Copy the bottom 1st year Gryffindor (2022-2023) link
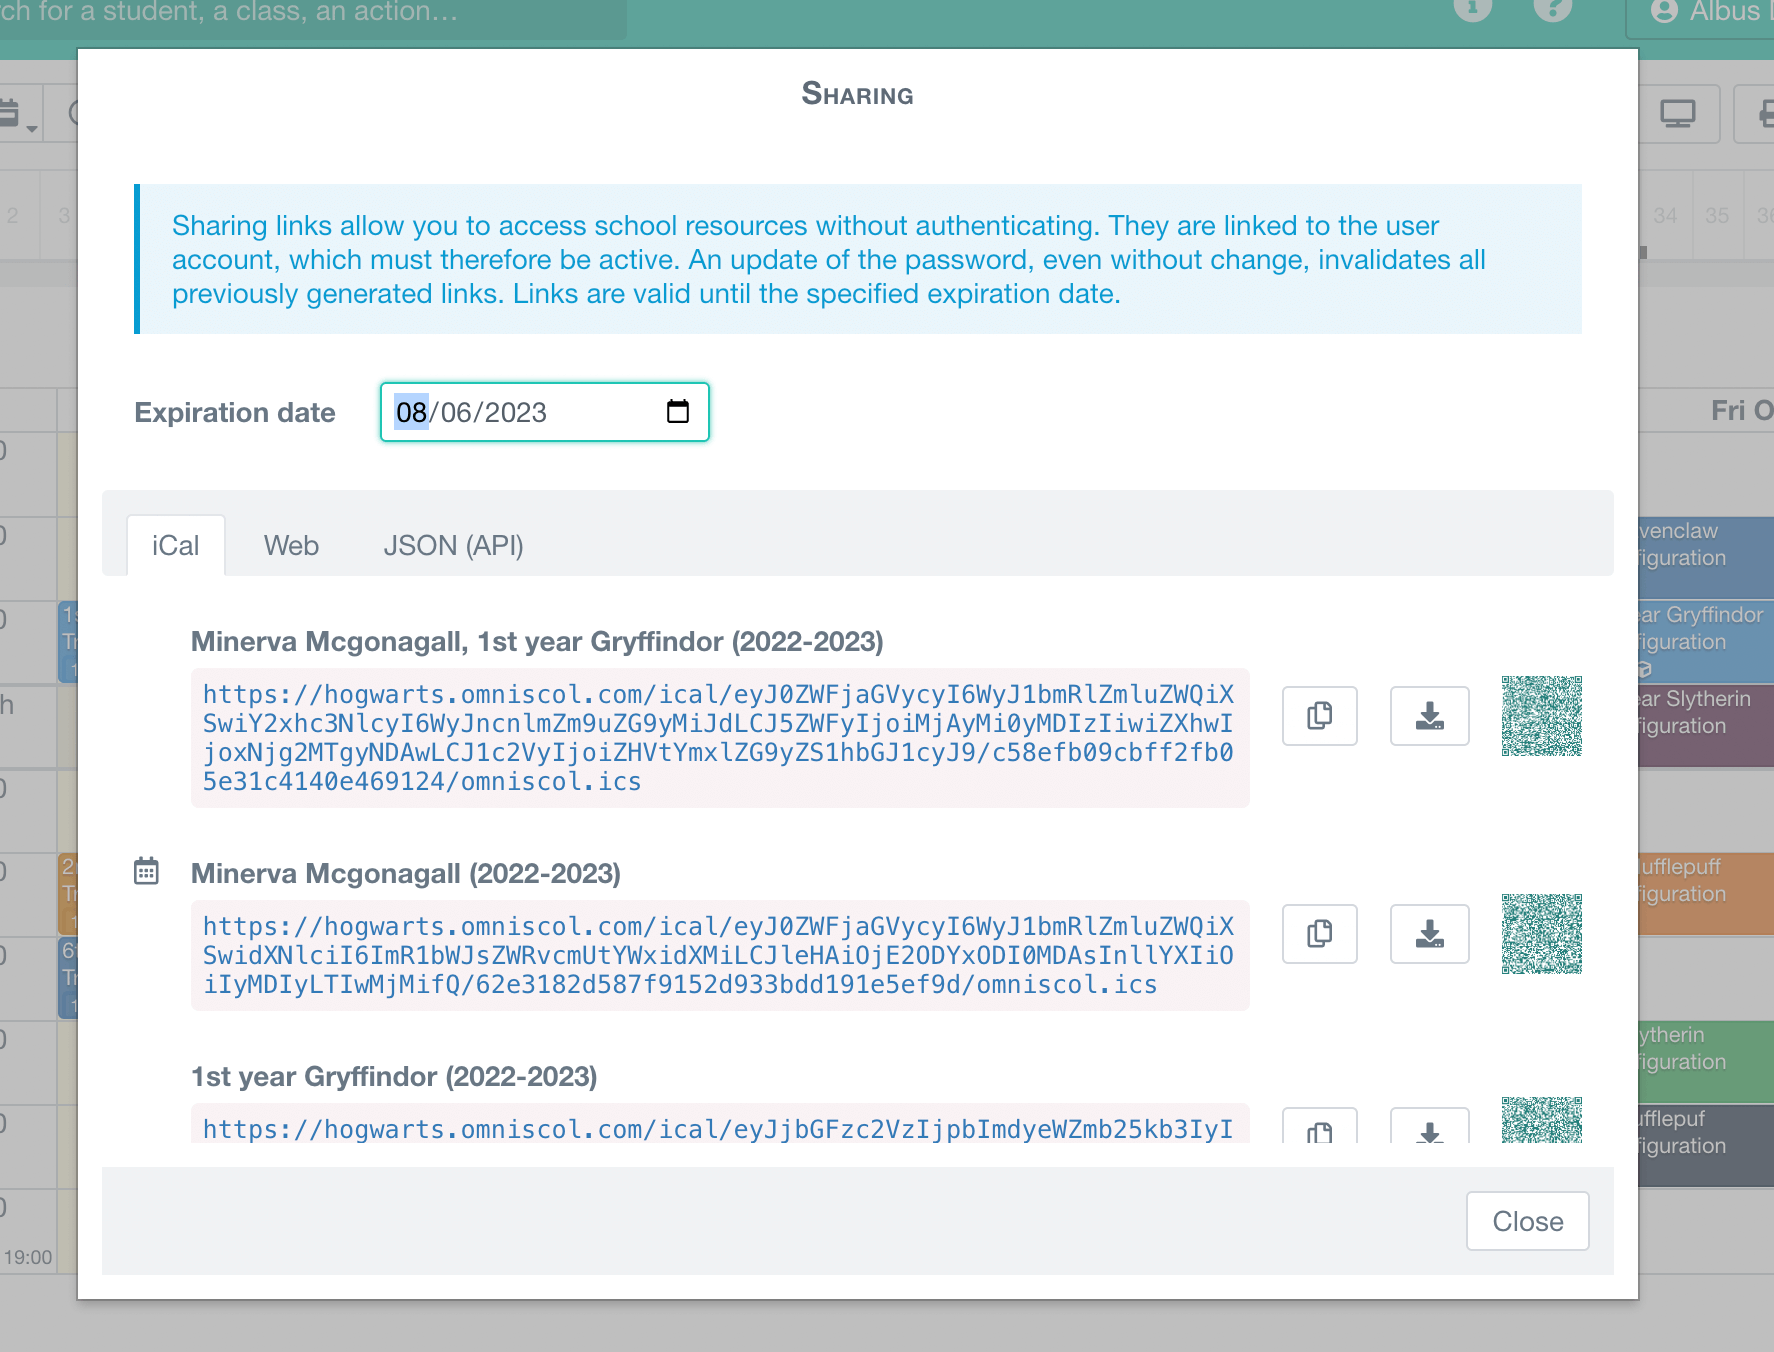1774x1352 pixels. click(1319, 1130)
